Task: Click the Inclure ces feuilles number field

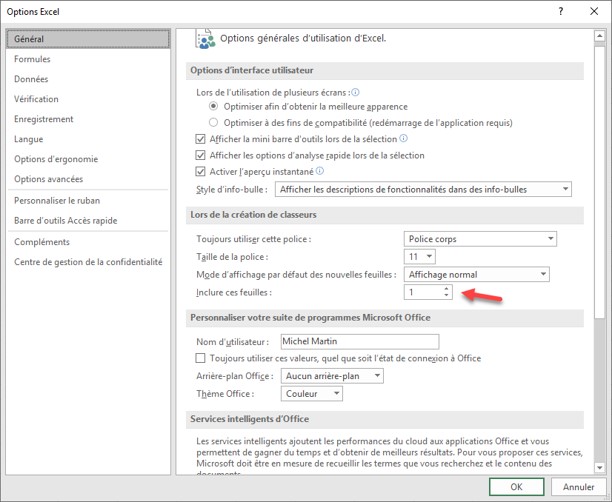Action: 423,292
